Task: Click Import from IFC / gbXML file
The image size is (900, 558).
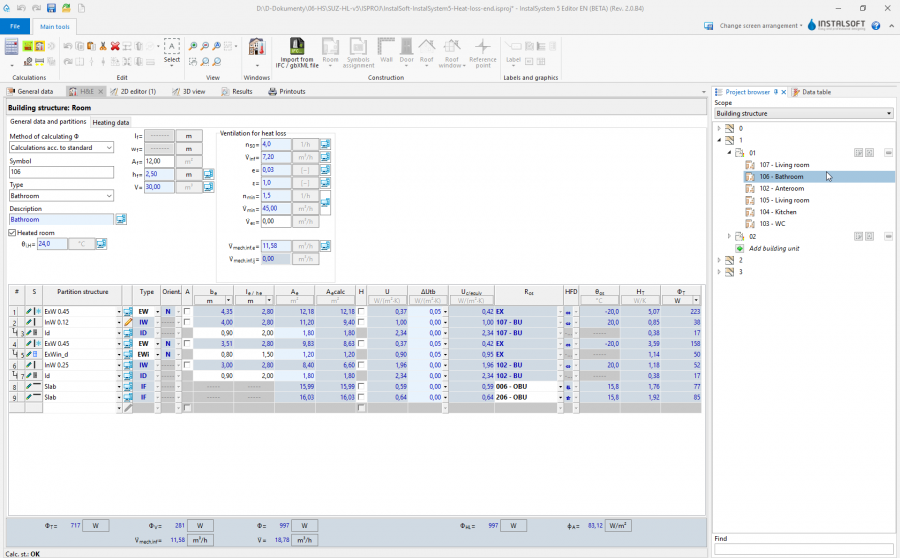Action: click(298, 52)
